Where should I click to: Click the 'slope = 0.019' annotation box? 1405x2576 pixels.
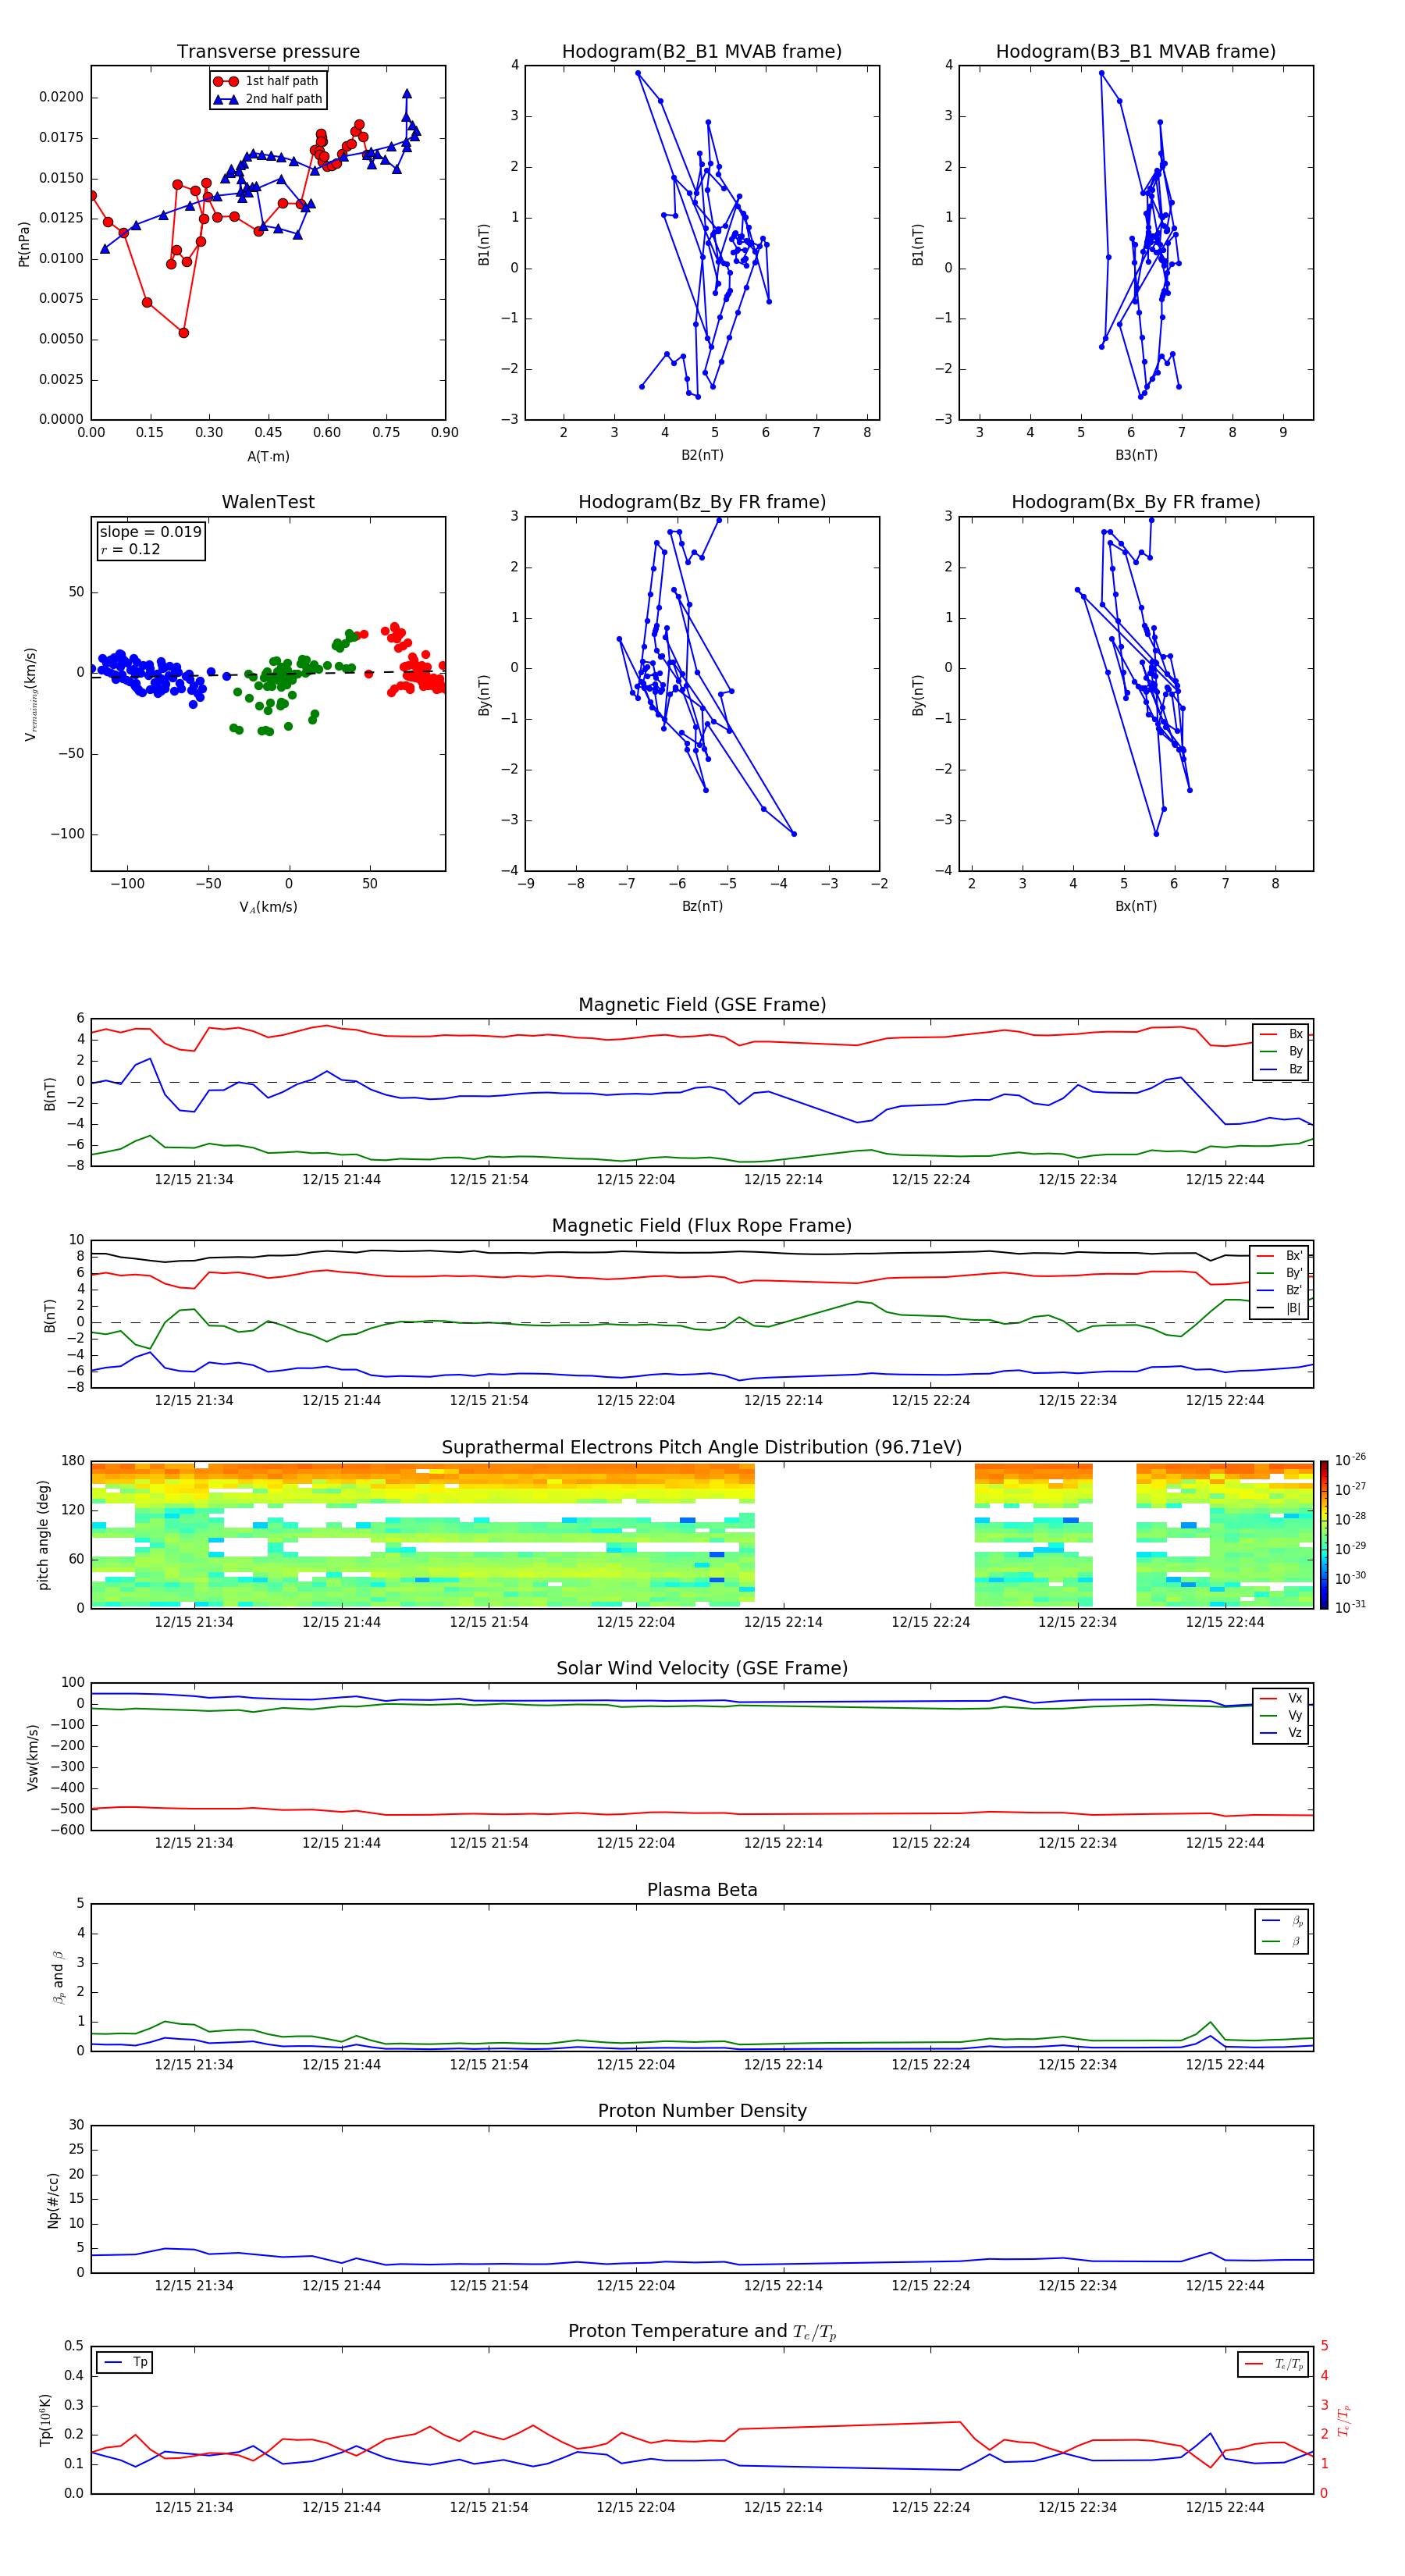(151, 540)
